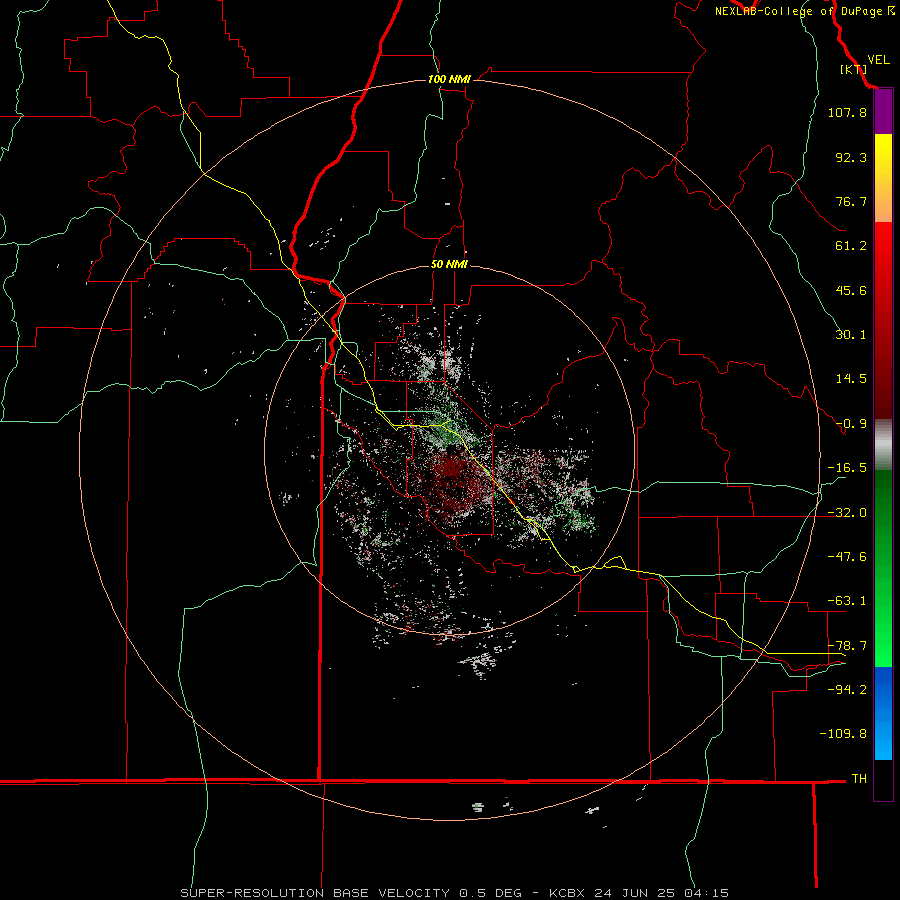Click the purple segment of the color bar

883,112
